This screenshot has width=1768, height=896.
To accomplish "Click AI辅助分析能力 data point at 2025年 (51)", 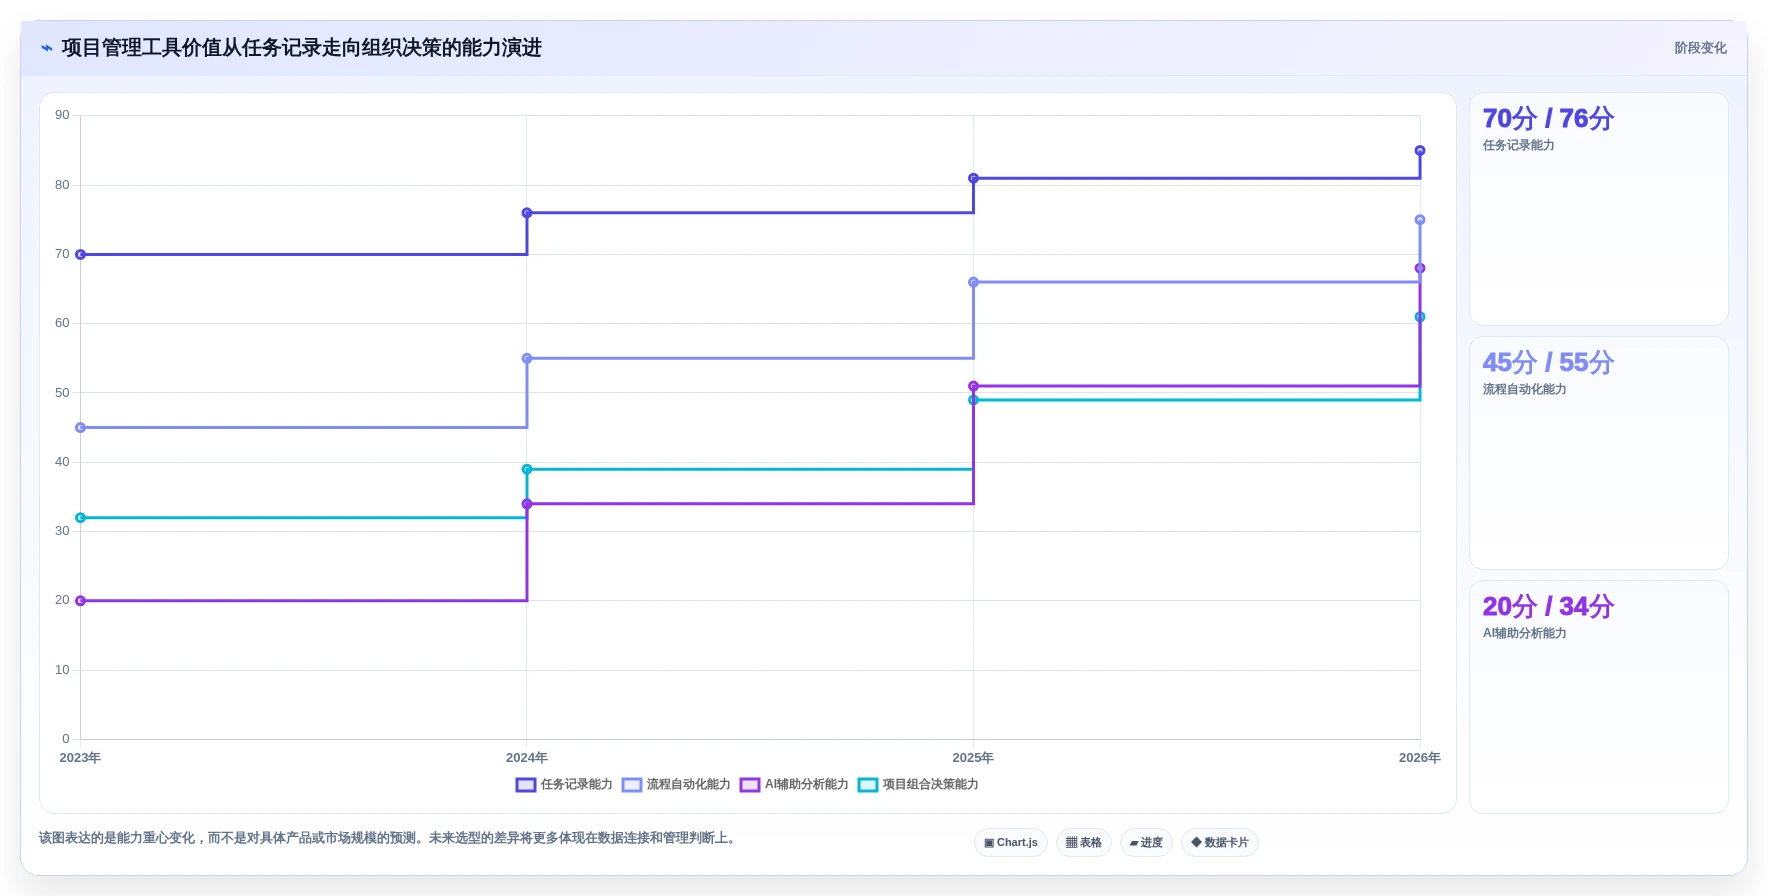I will 973,386.
